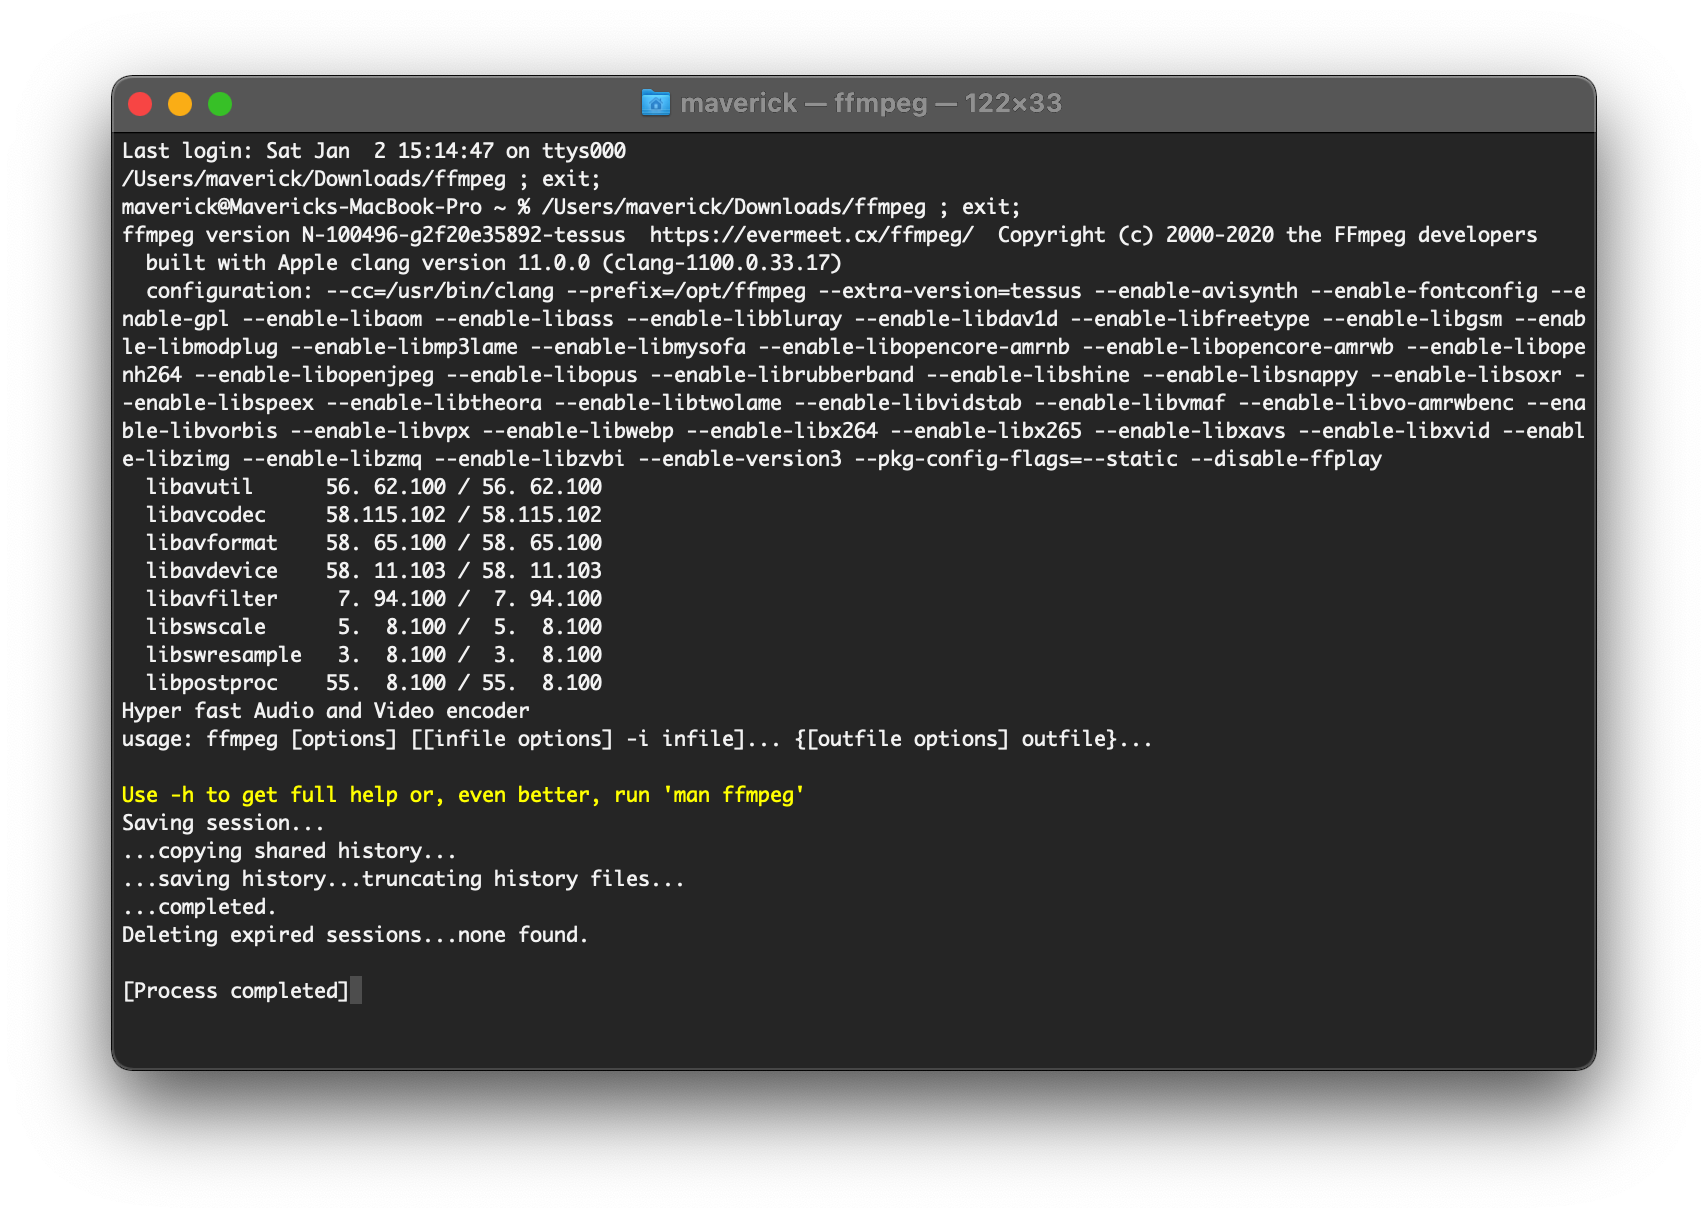Click the 'libpostproc' version row
The height and width of the screenshot is (1218, 1708).
click(x=374, y=683)
